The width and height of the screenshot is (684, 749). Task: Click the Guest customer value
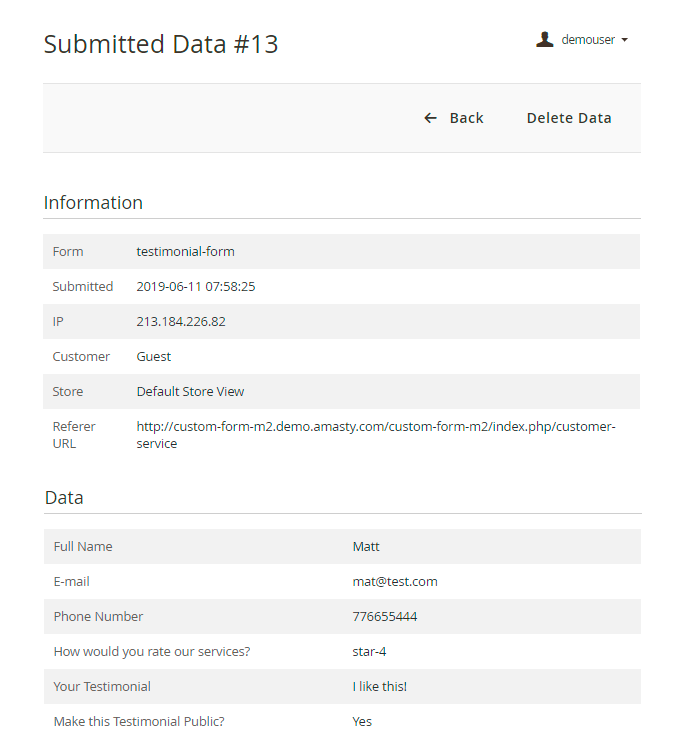tap(154, 357)
